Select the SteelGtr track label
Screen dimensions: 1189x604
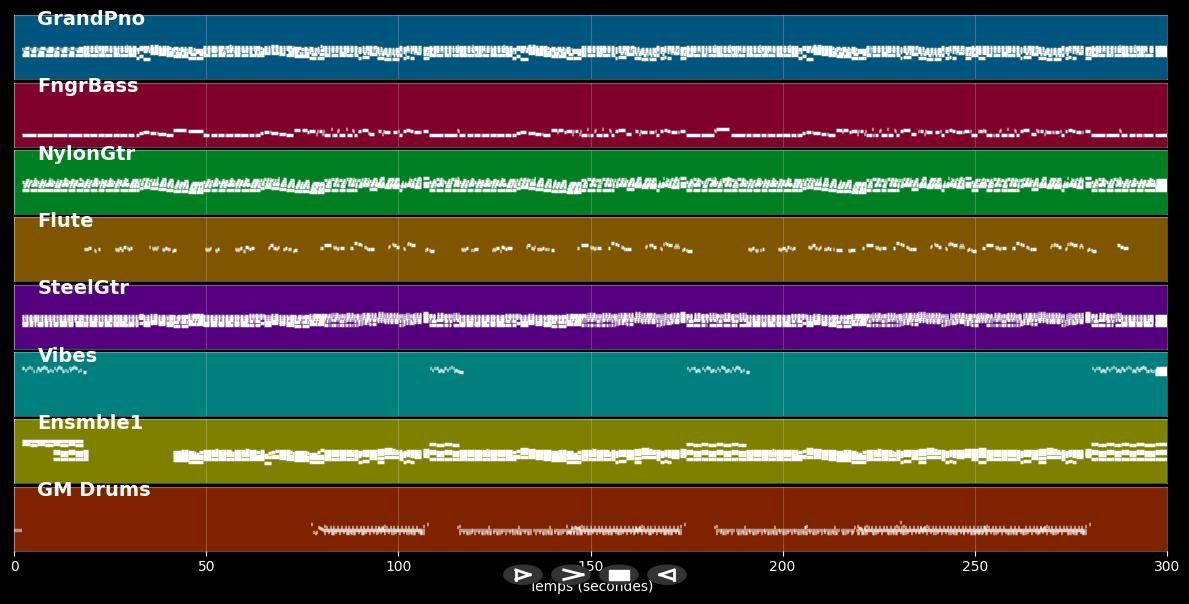coord(83,288)
